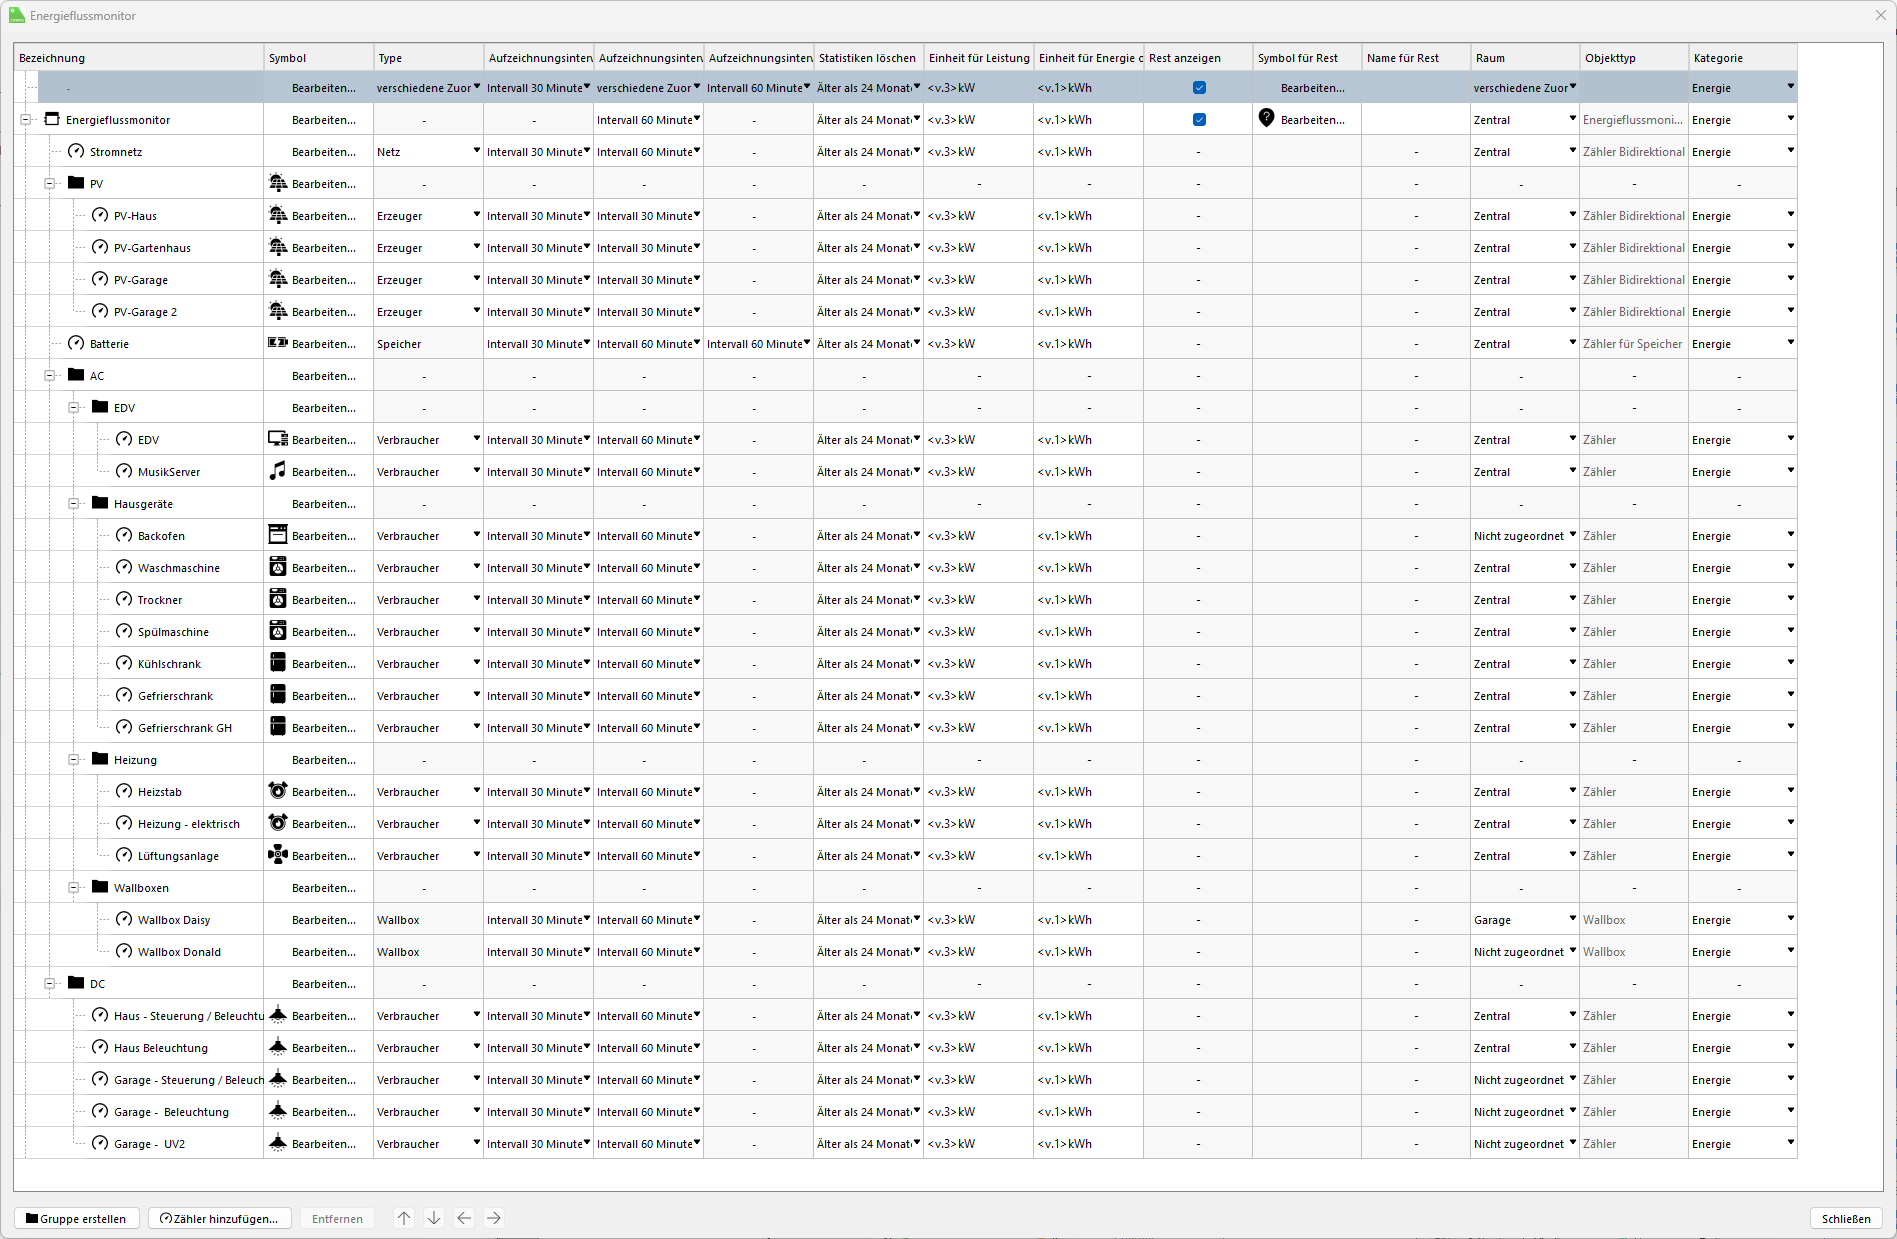Collapse the PV group
1897x1239 pixels.
click(x=49, y=184)
